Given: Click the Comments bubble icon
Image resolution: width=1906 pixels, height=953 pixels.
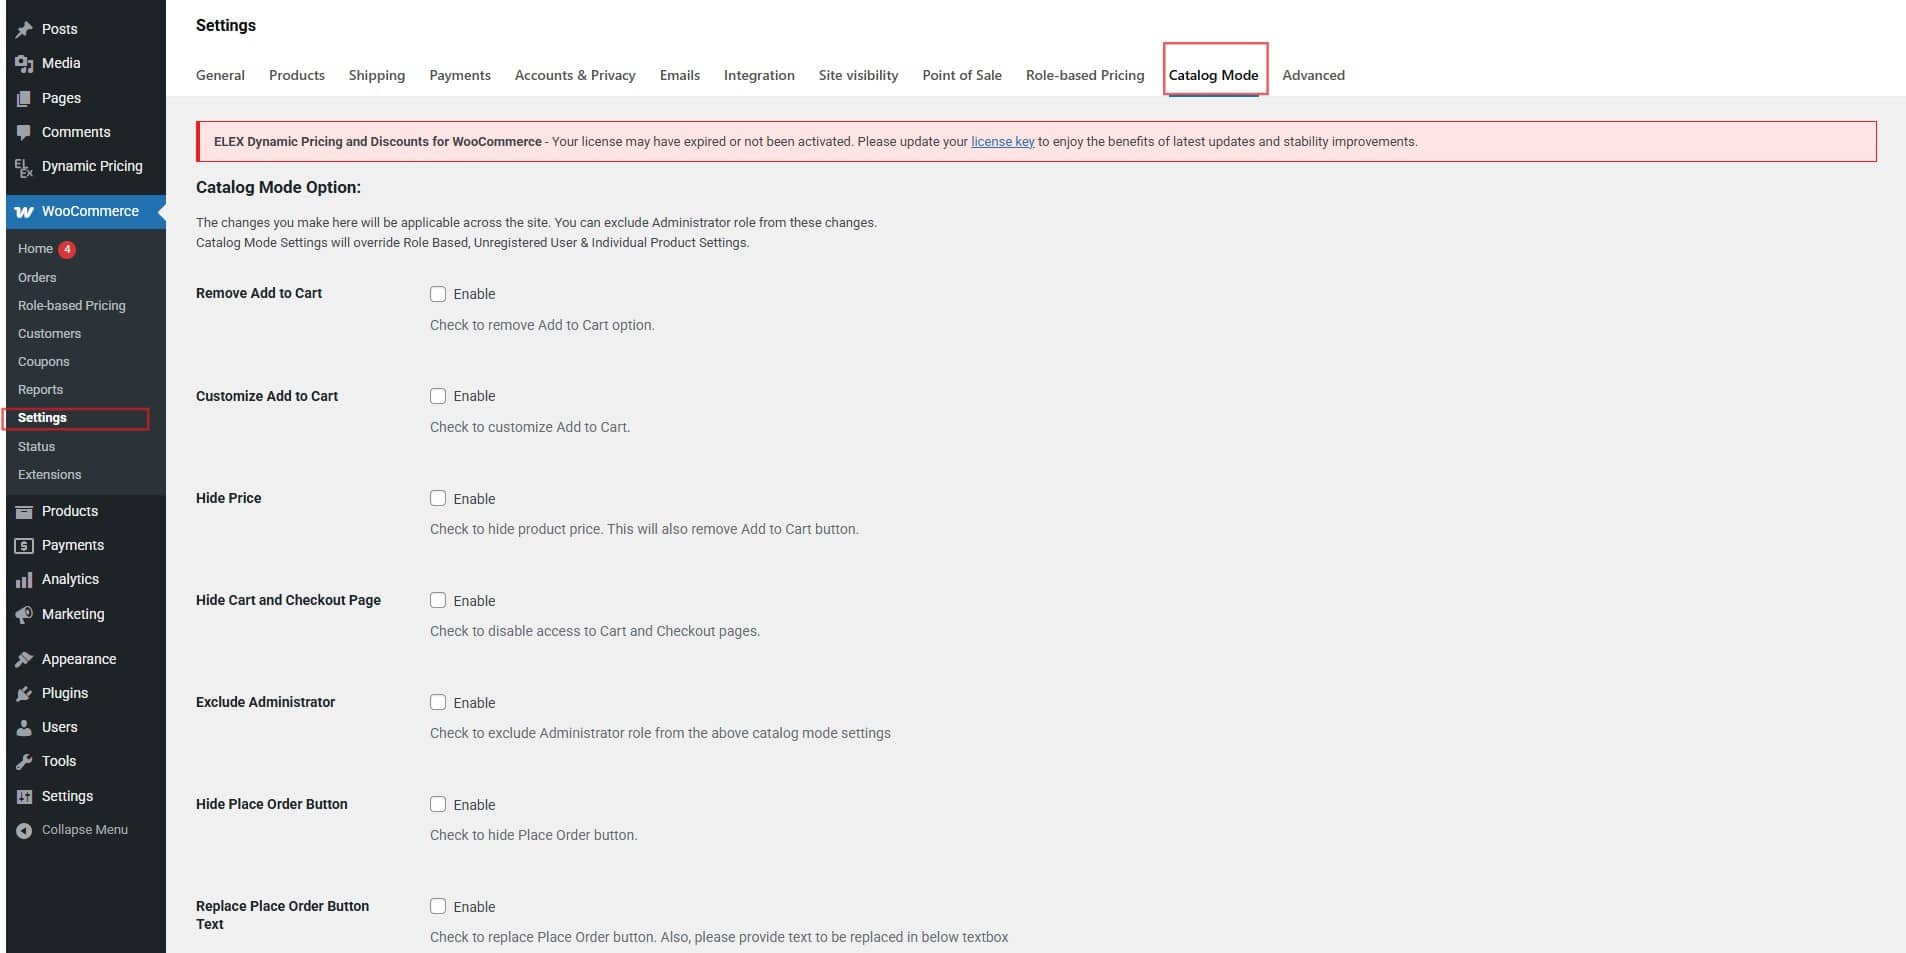Looking at the screenshot, I should coord(24,132).
